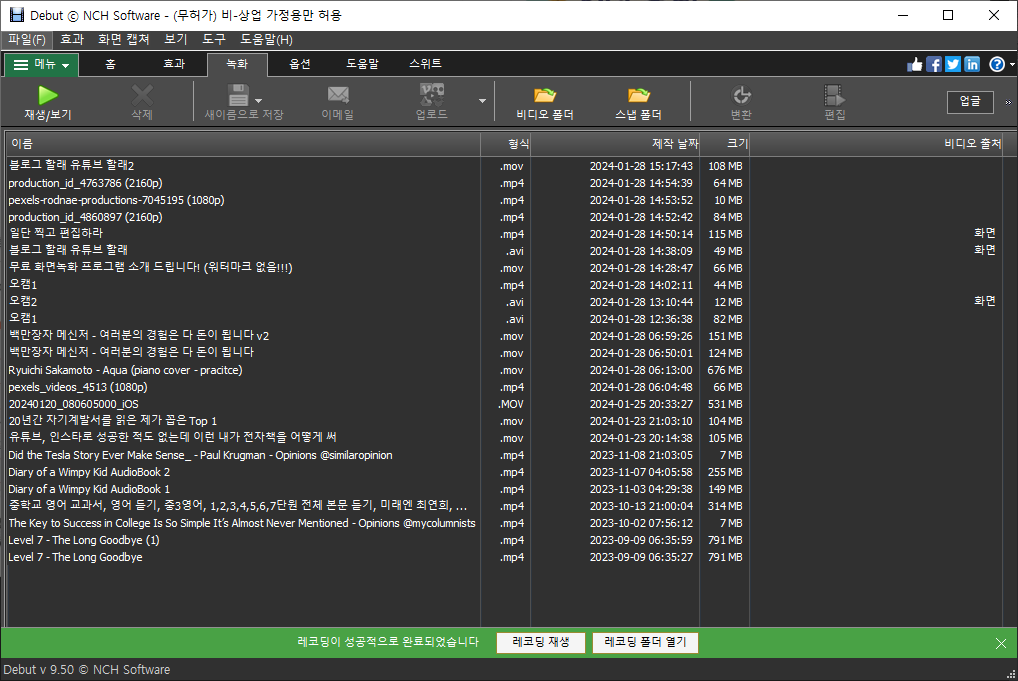Switch to the Effects (효과) tab
Image resolution: width=1018 pixels, height=681 pixels.
(x=173, y=64)
